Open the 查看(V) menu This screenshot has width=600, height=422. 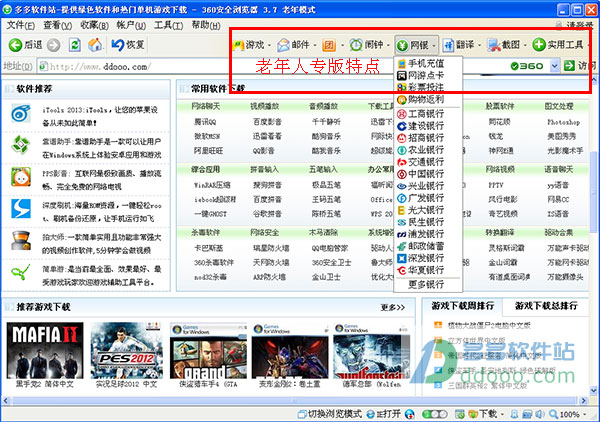tap(57, 25)
